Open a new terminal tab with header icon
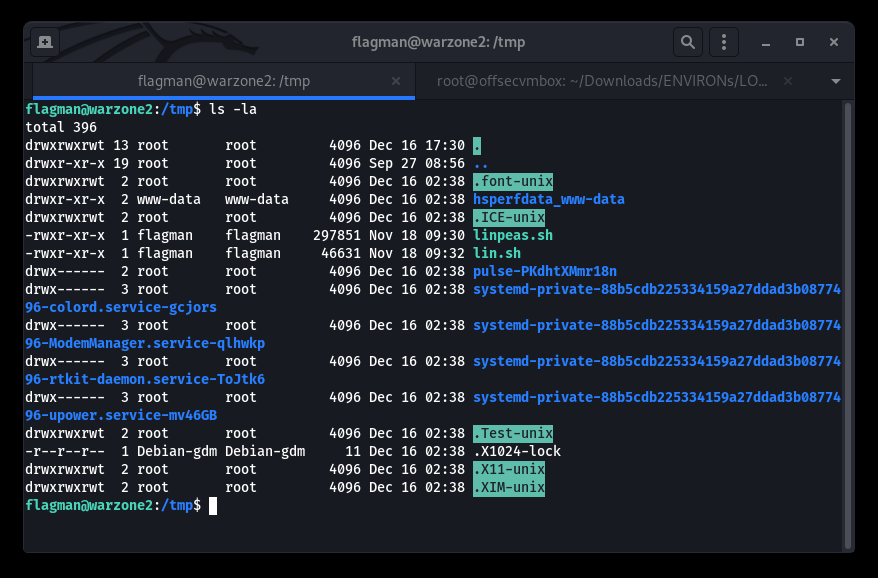This screenshot has height=578, width=878. click(45, 42)
